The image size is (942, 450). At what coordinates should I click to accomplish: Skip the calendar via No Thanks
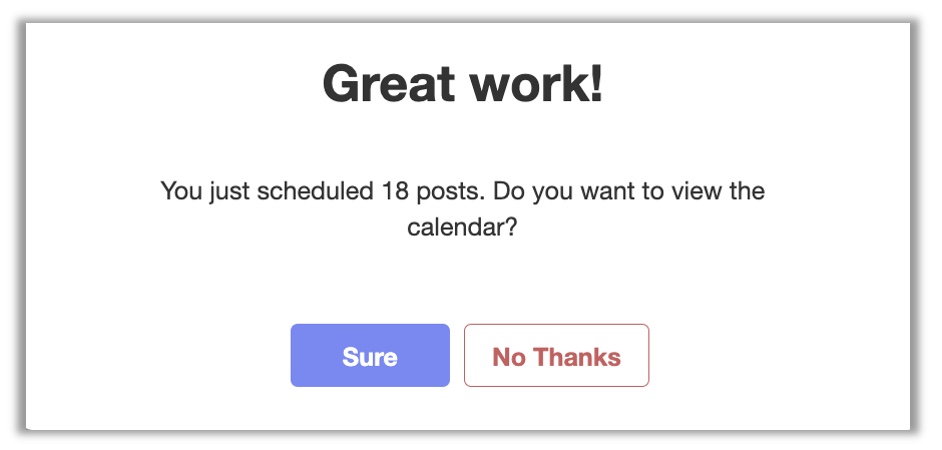[x=556, y=356]
